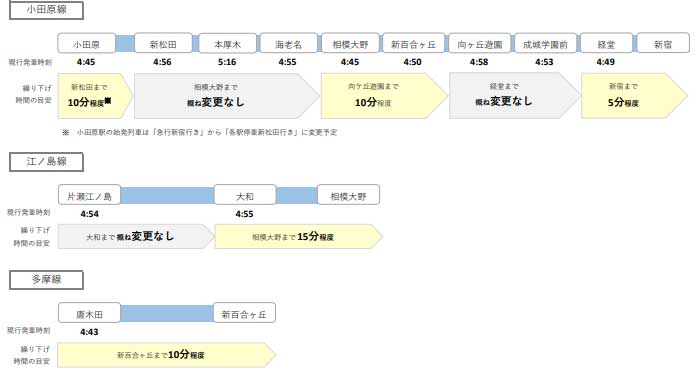
Task: Click the 4:55 time under 海老名
Action: pyautogui.click(x=287, y=62)
